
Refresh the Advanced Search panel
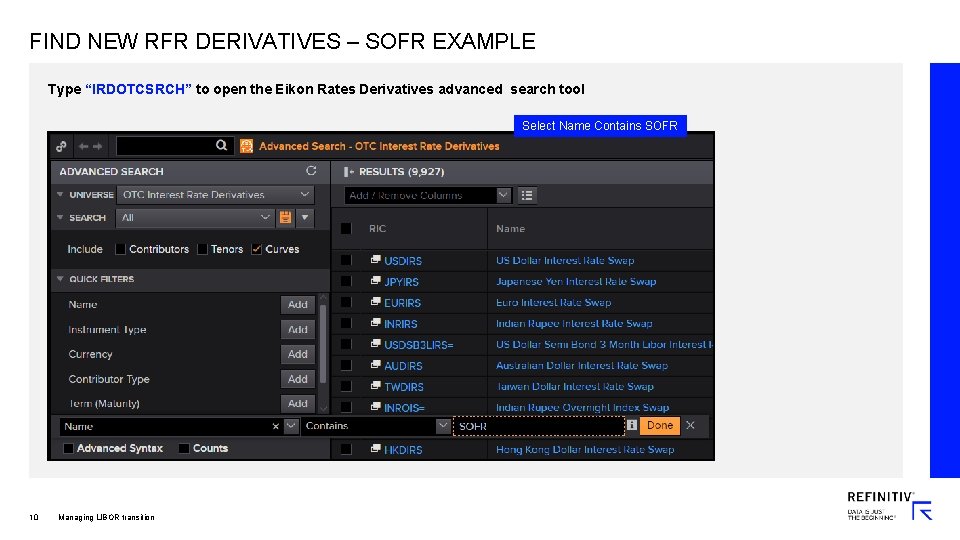pos(311,171)
